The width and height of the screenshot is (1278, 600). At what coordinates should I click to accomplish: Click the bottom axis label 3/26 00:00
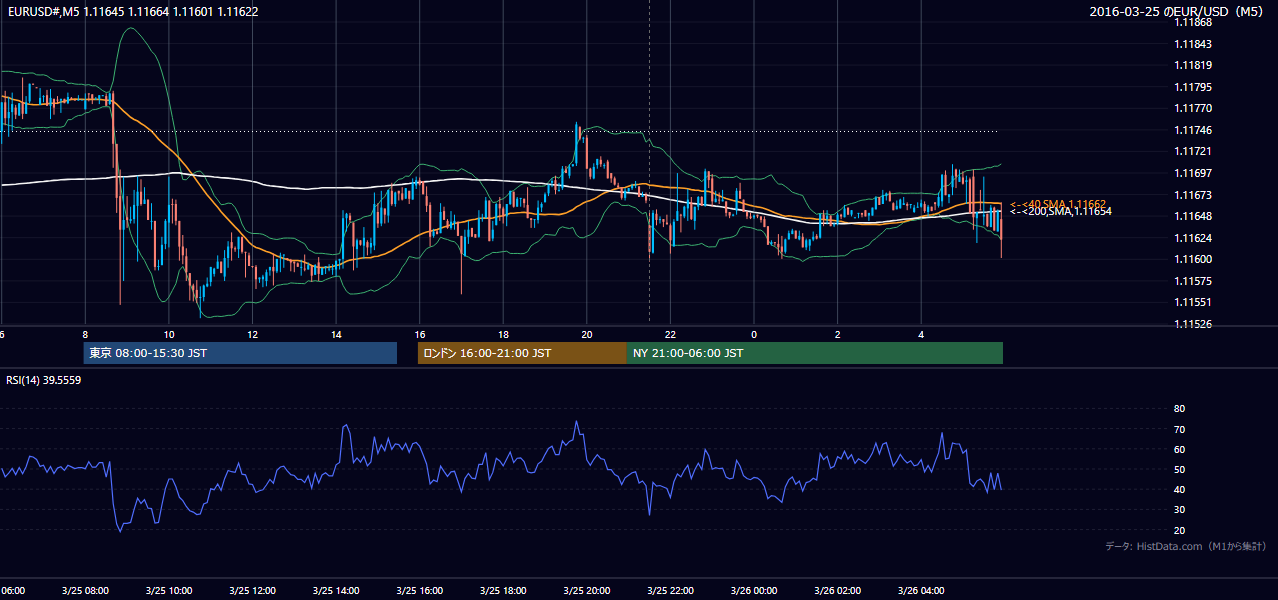point(754,591)
